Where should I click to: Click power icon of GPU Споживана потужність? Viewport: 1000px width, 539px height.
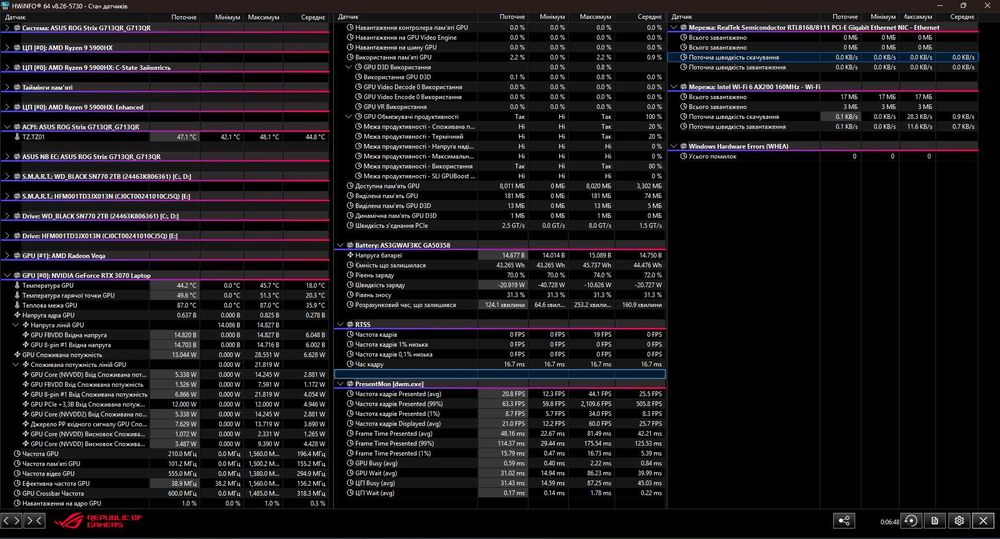coord(17,355)
